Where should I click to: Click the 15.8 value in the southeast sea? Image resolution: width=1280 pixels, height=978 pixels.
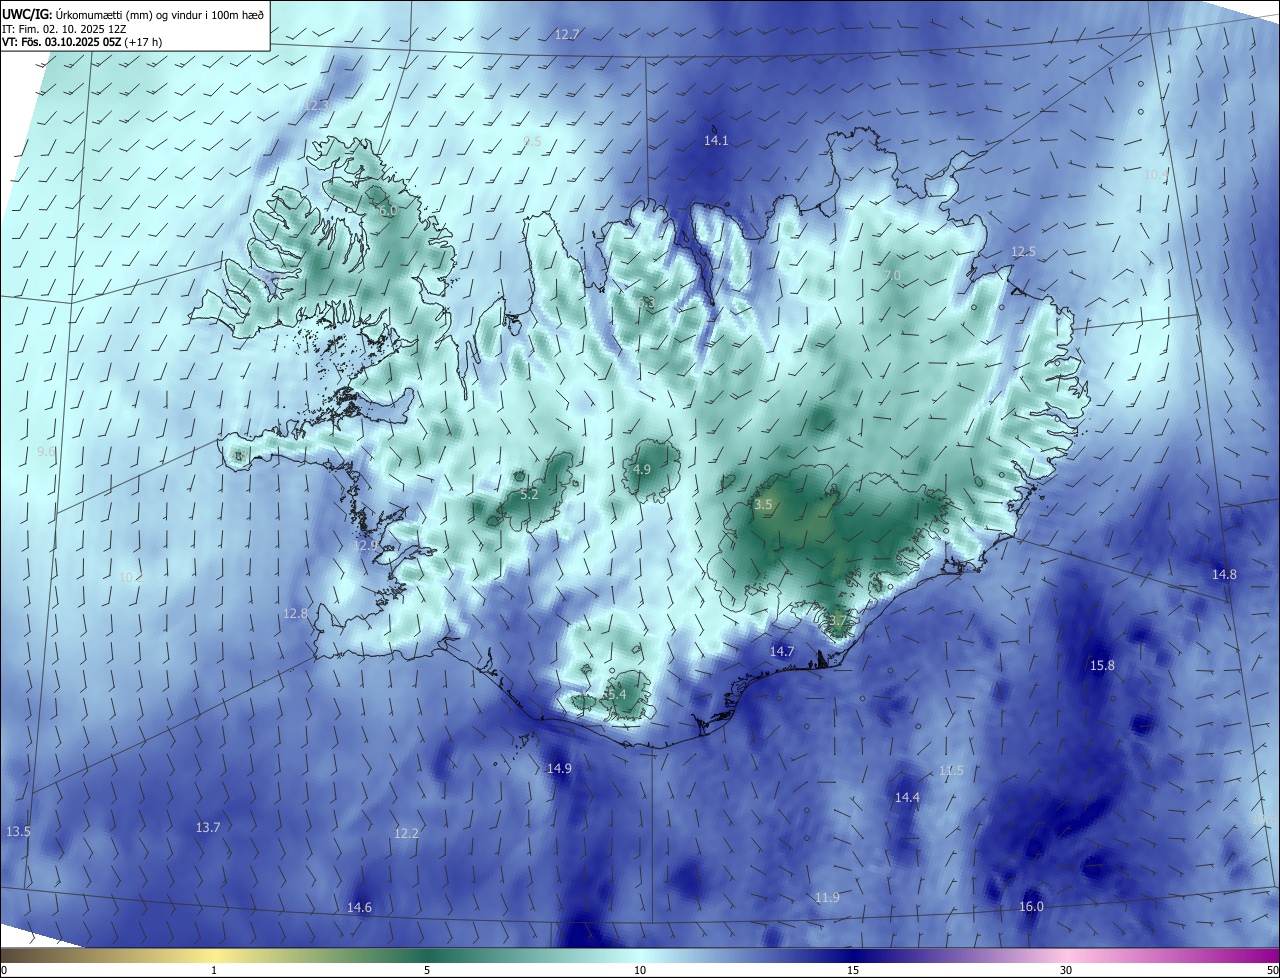click(1102, 666)
